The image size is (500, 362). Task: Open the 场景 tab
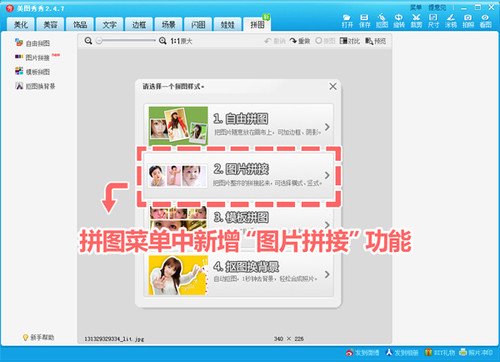(168, 24)
